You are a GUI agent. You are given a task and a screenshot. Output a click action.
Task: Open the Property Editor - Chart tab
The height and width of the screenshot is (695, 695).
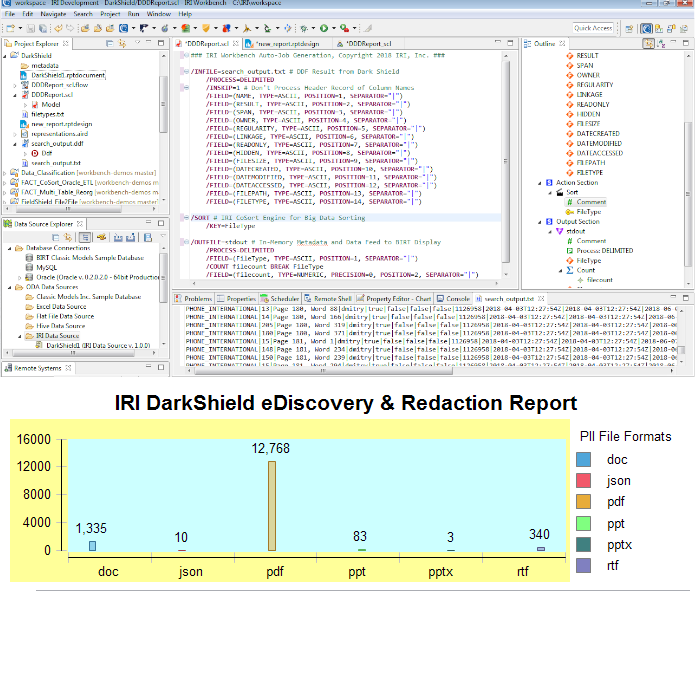click(394, 299)
